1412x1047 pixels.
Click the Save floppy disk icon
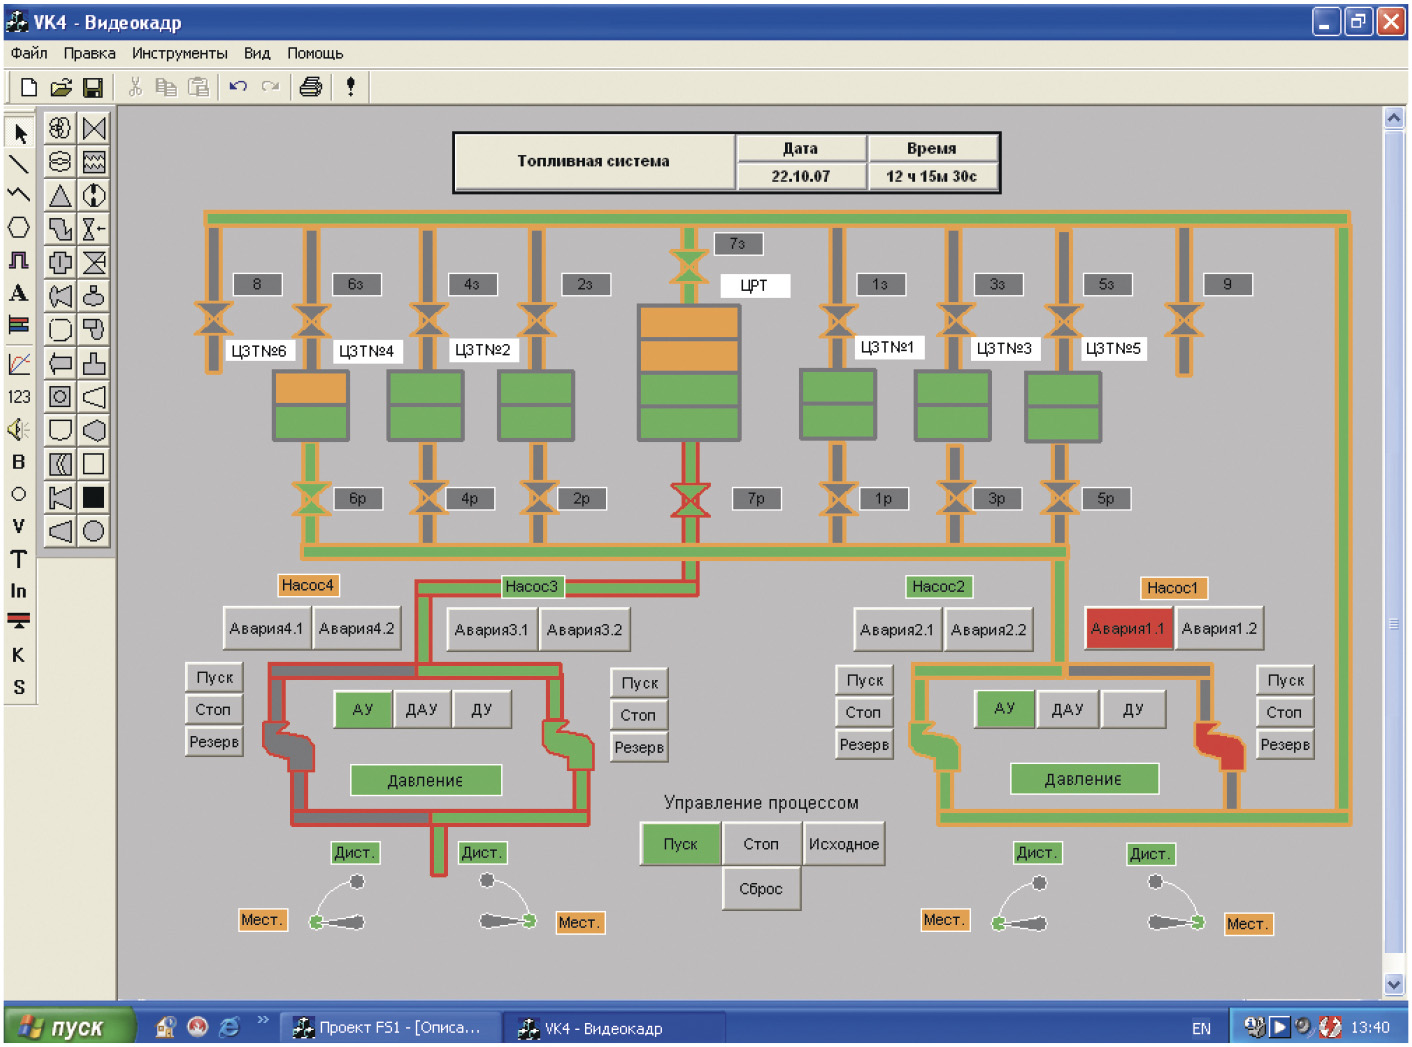(92, 88)
